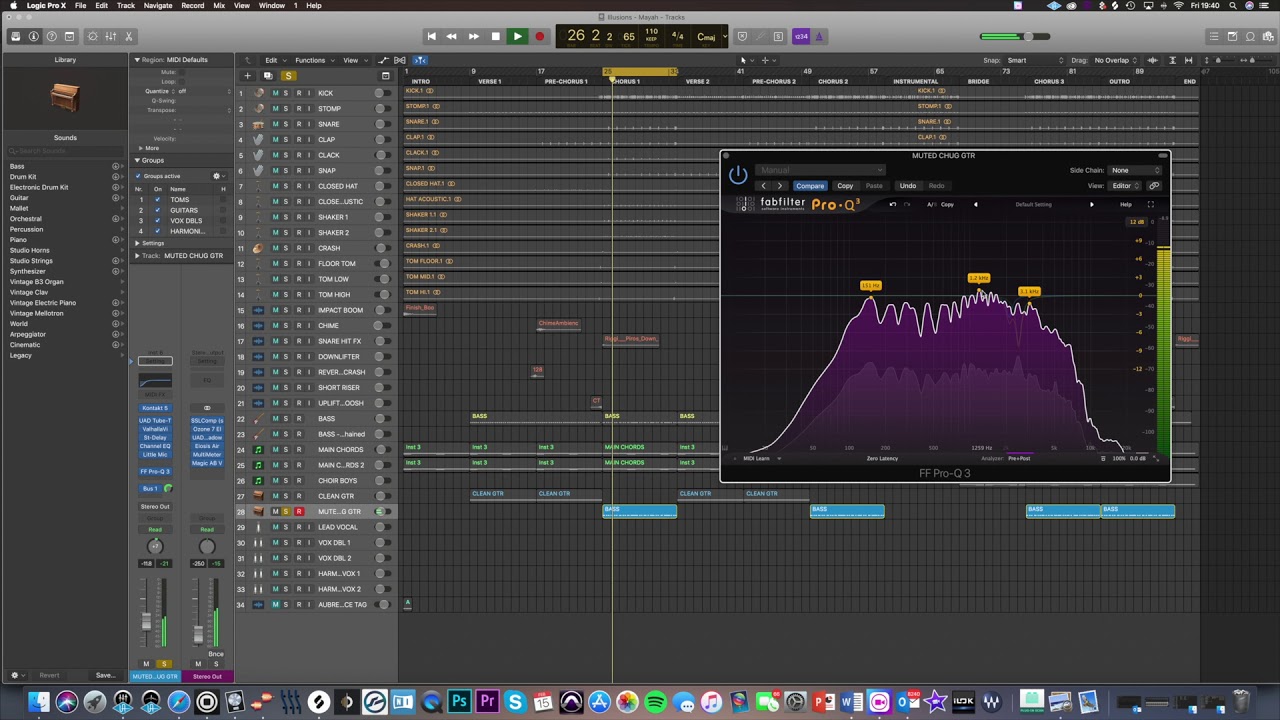The height and width of the screenshot is (720, 1280).
Task: Open the Drag No Overlap dropdown
Action: 1115,60
